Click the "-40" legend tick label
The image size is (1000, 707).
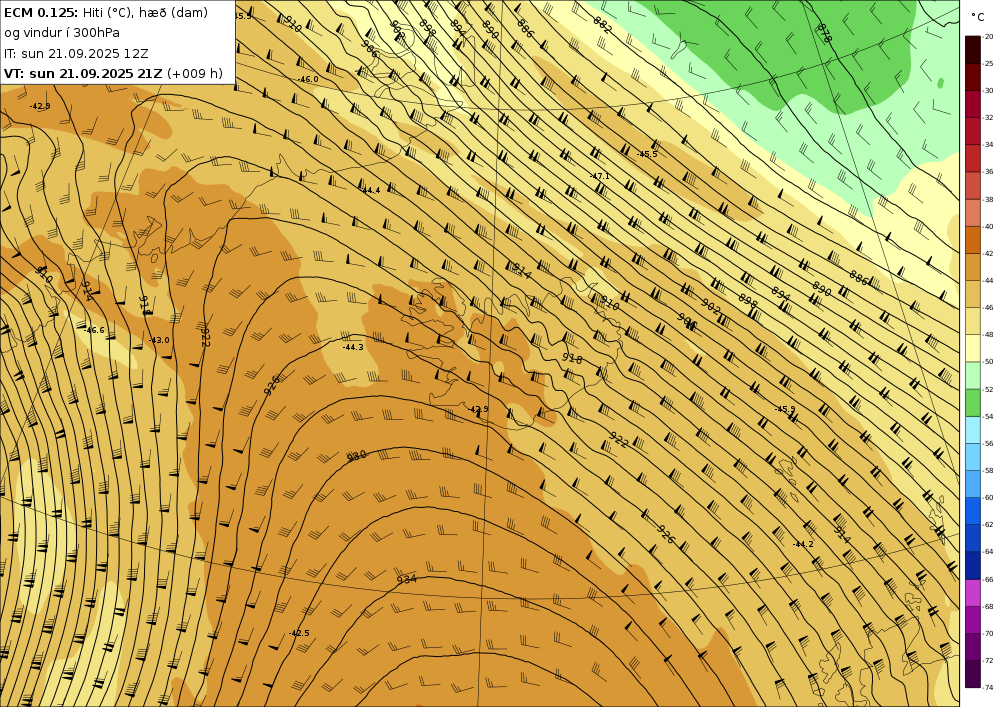(988, 226)
